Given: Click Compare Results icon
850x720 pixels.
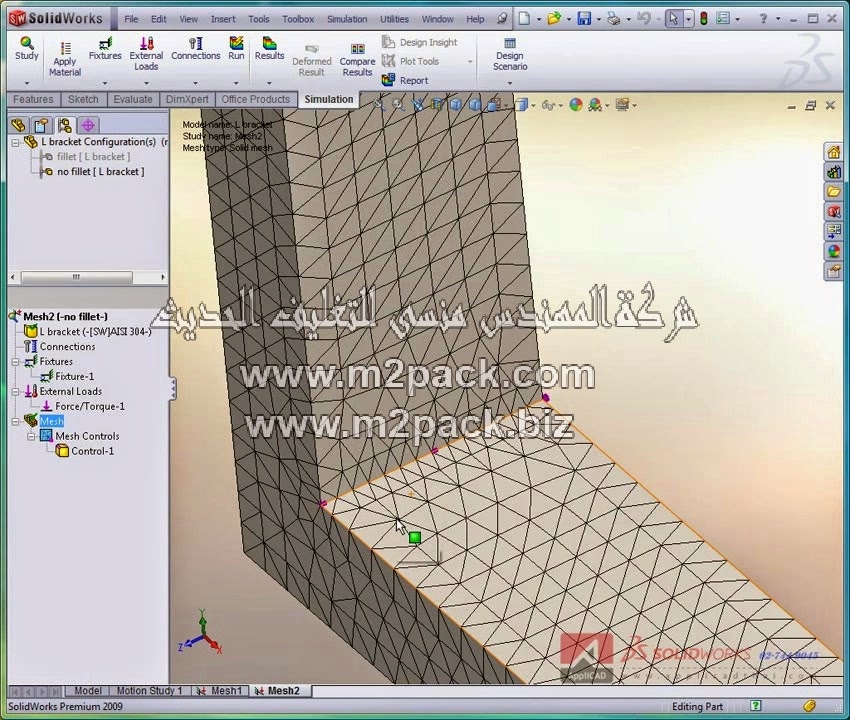Looking at the screenshot, I should [357, 60].
